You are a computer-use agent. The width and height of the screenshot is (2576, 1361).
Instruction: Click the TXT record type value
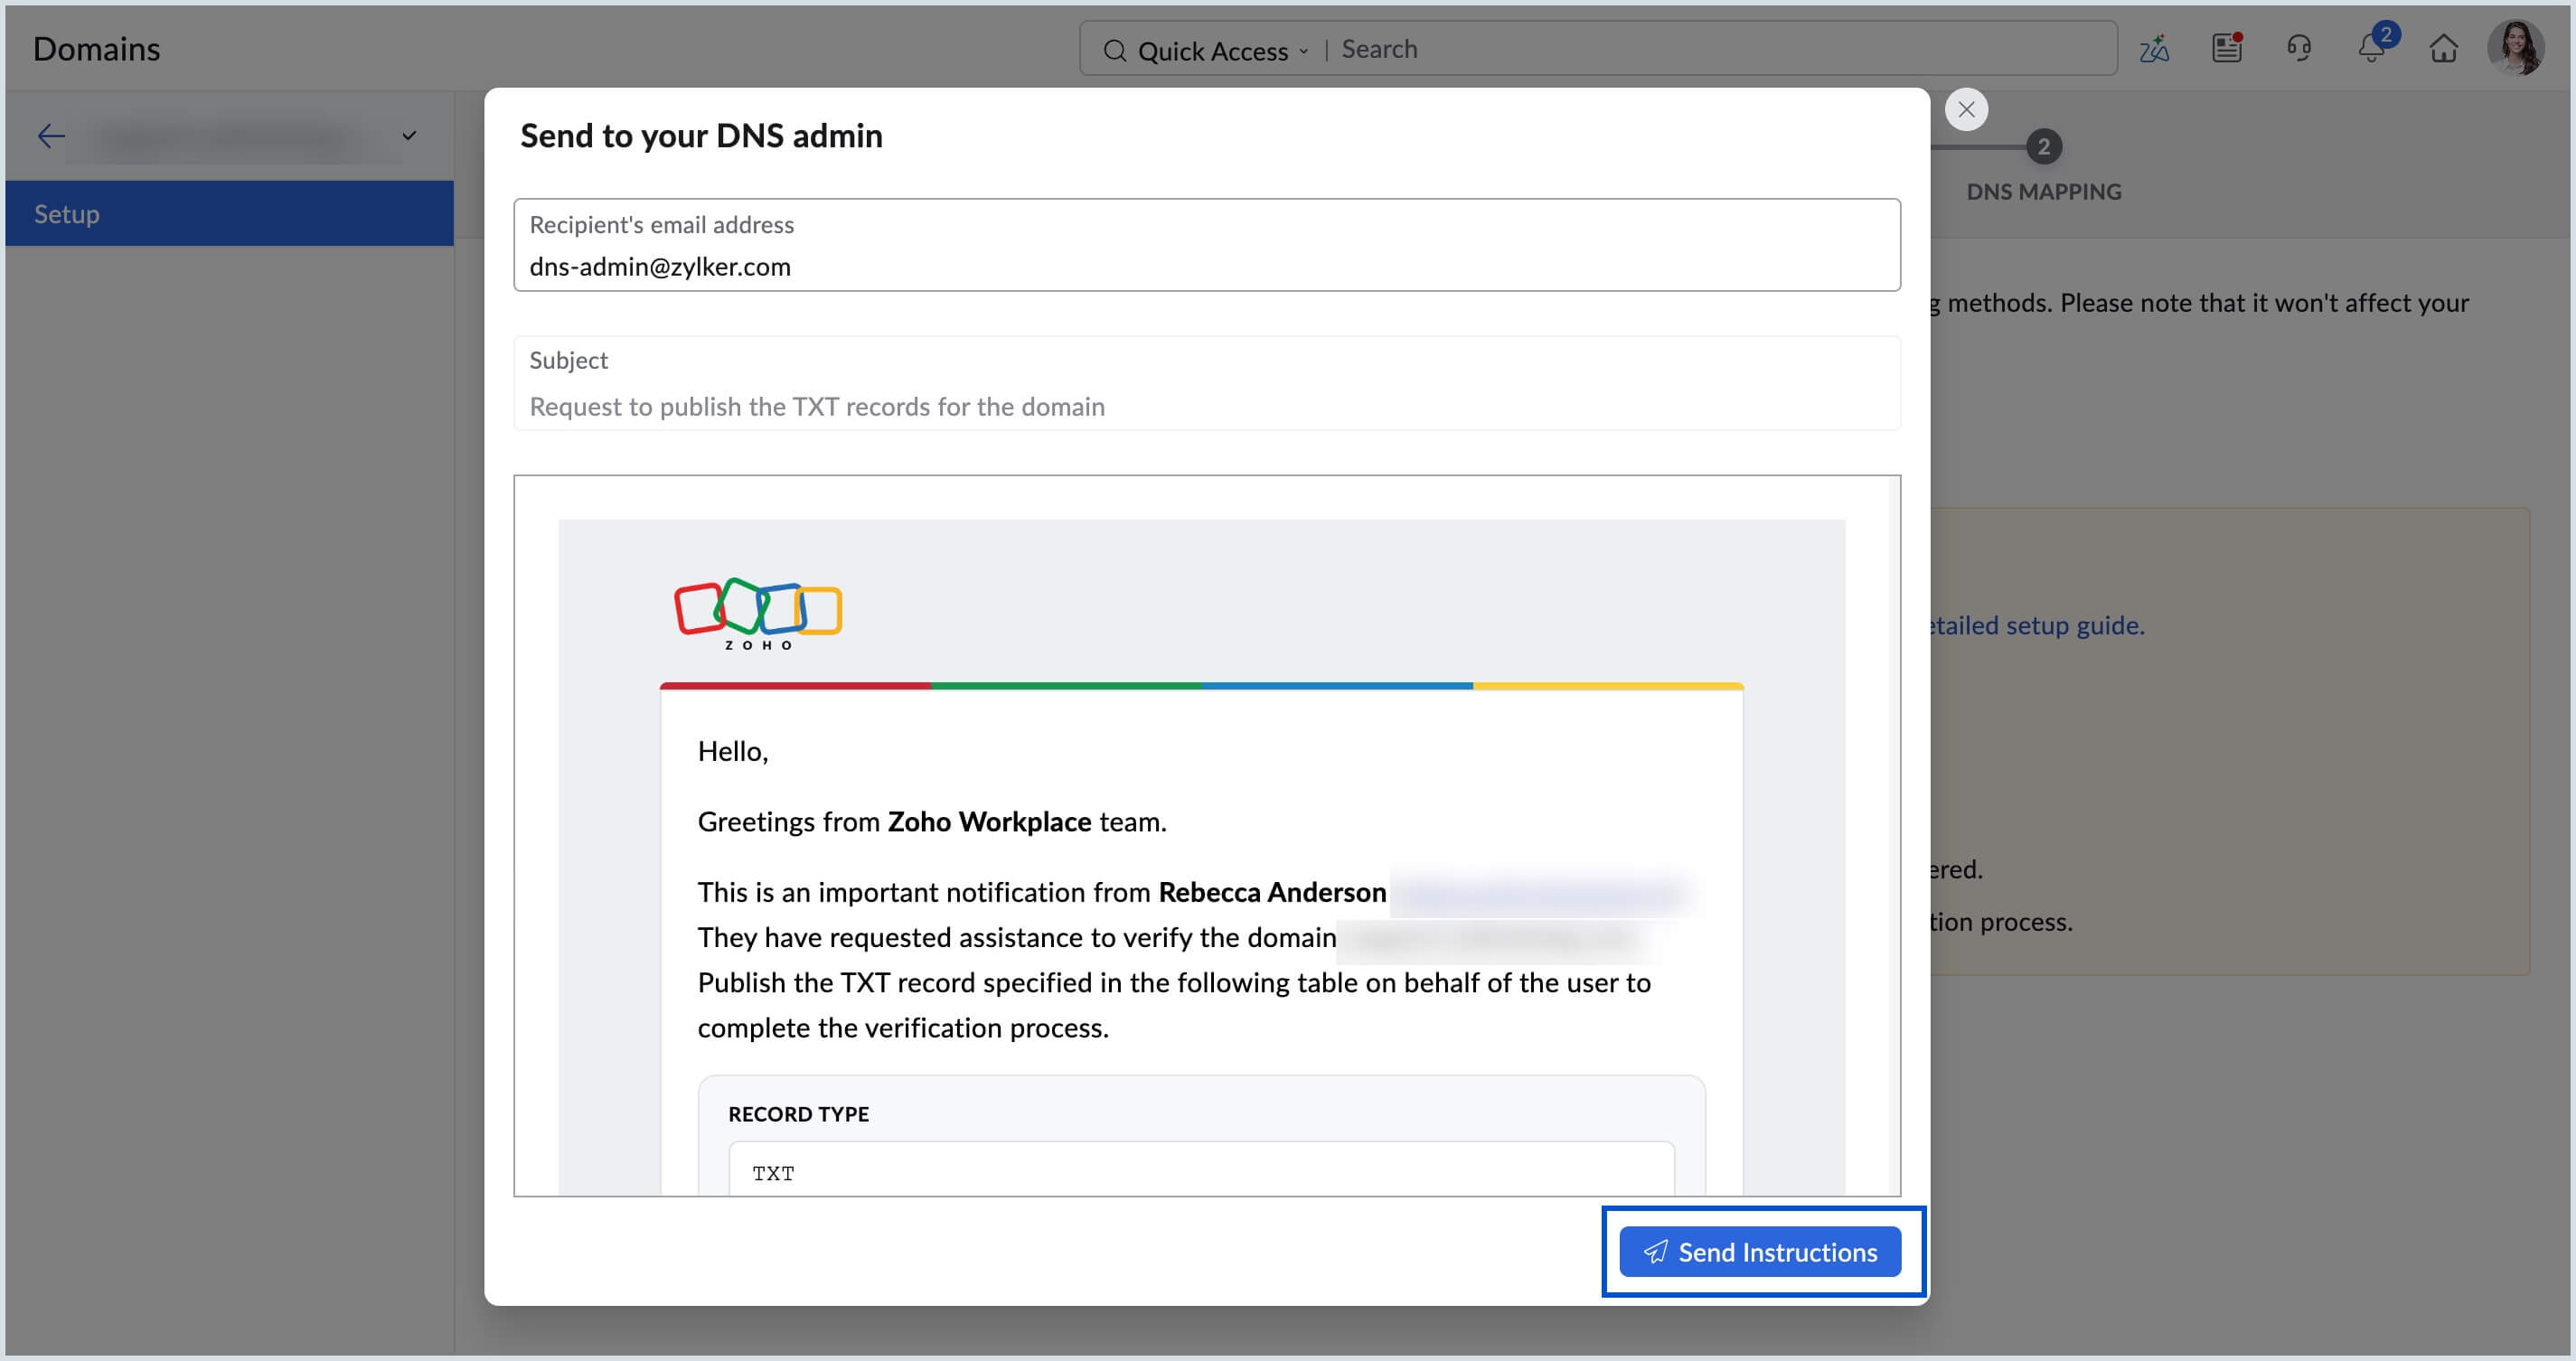pyautogui.click(x=772, y=1172)
